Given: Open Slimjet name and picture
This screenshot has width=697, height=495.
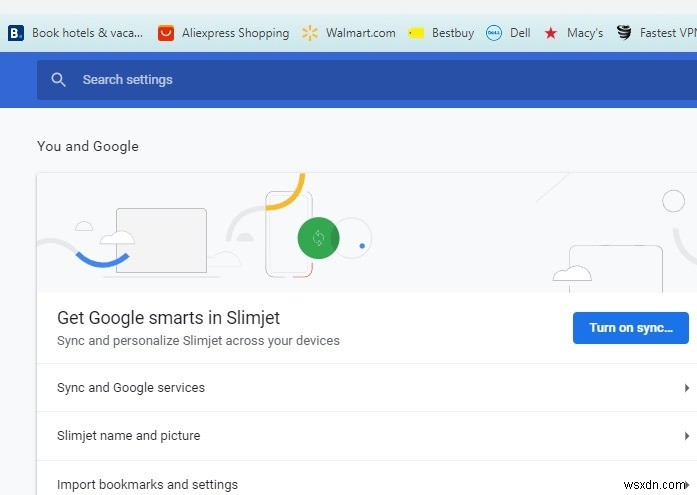Looking at the screenshot, I should tap(367, 436).
